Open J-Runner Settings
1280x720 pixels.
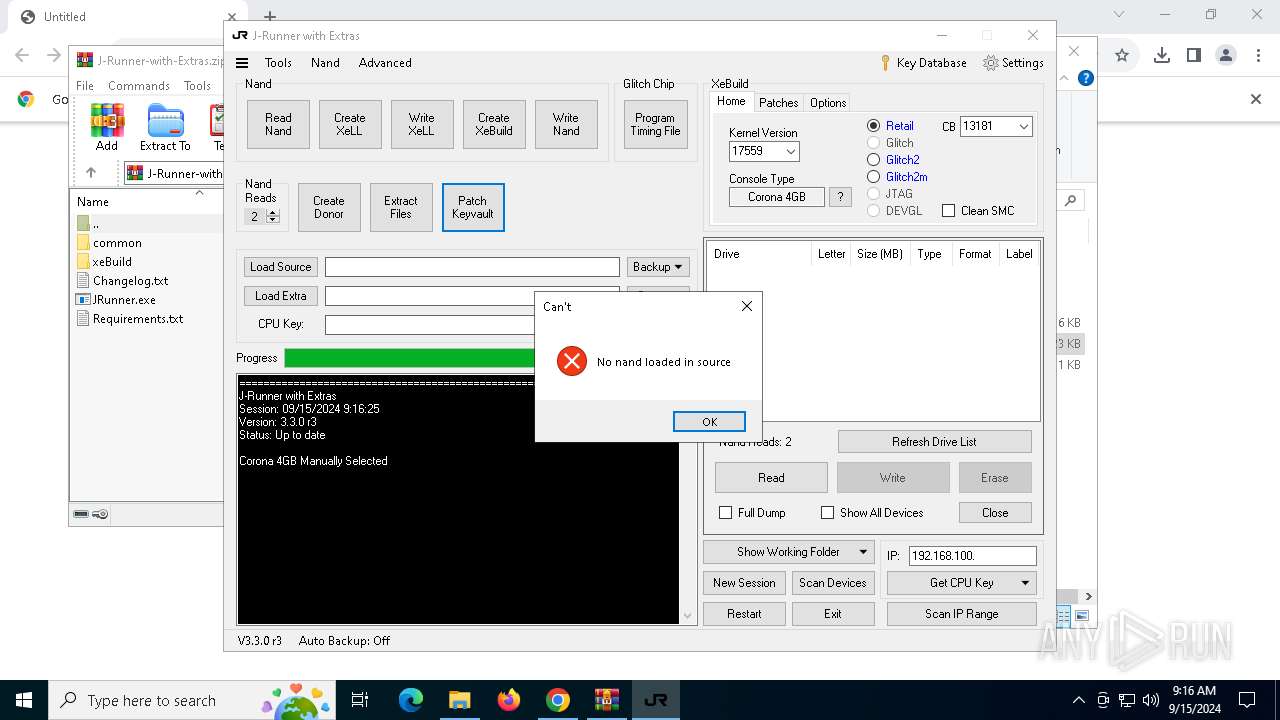tap(1014, 63)
